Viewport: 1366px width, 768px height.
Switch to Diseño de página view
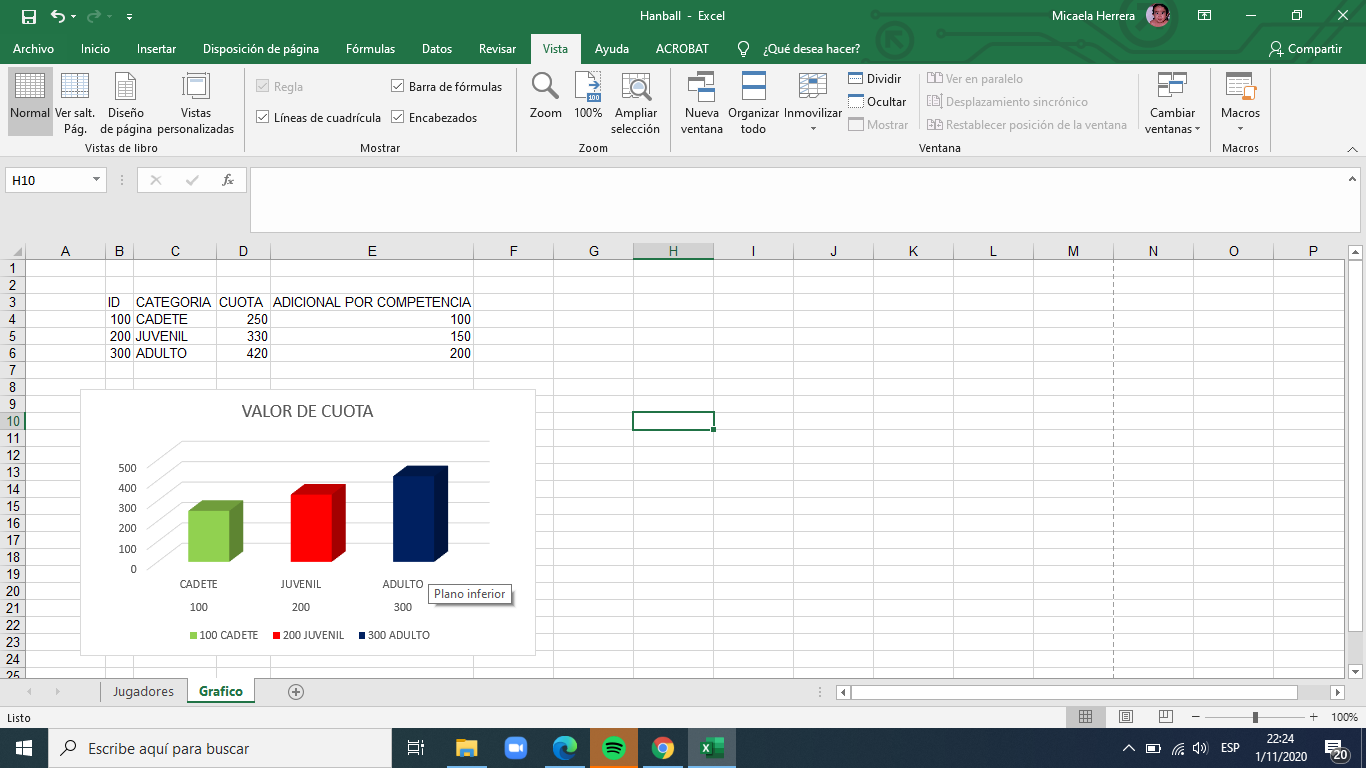tap(126, 102)
